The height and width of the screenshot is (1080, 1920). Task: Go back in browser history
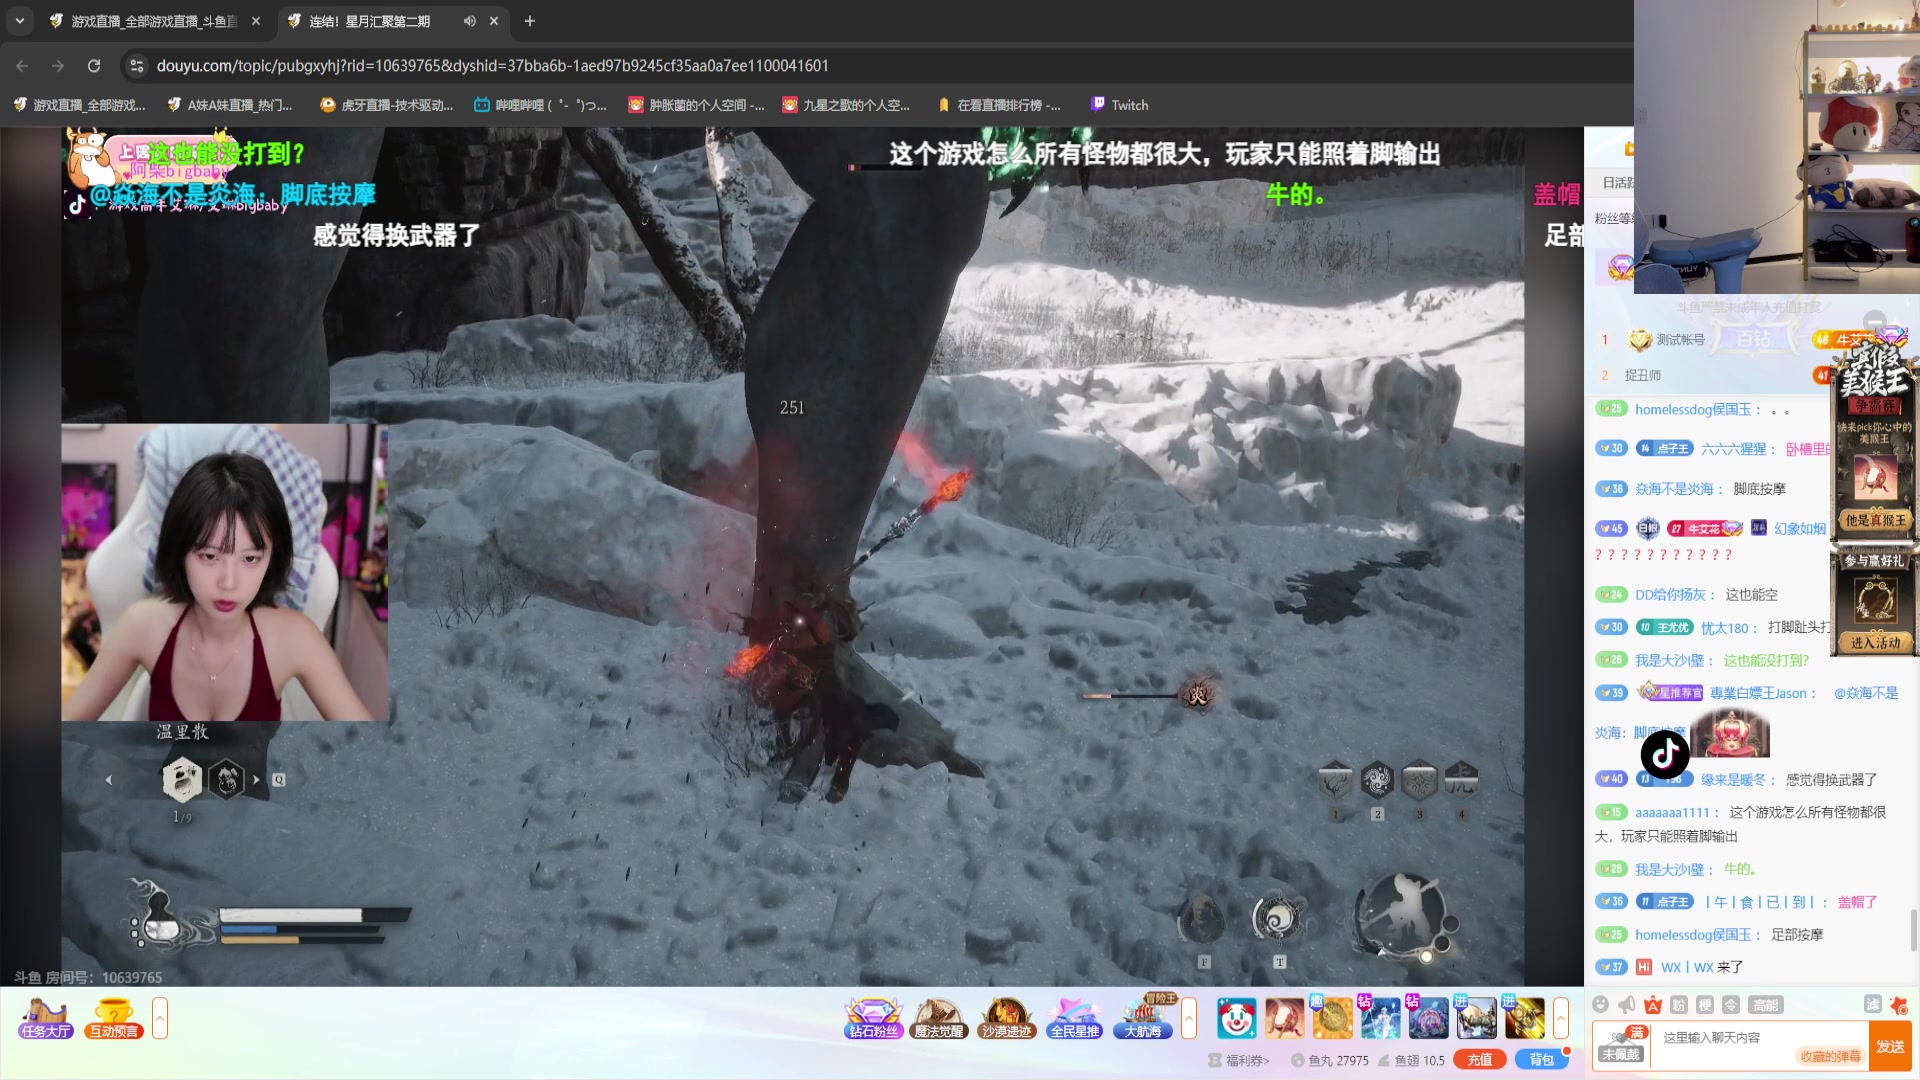pyautogui.click(x=22, y=66)
